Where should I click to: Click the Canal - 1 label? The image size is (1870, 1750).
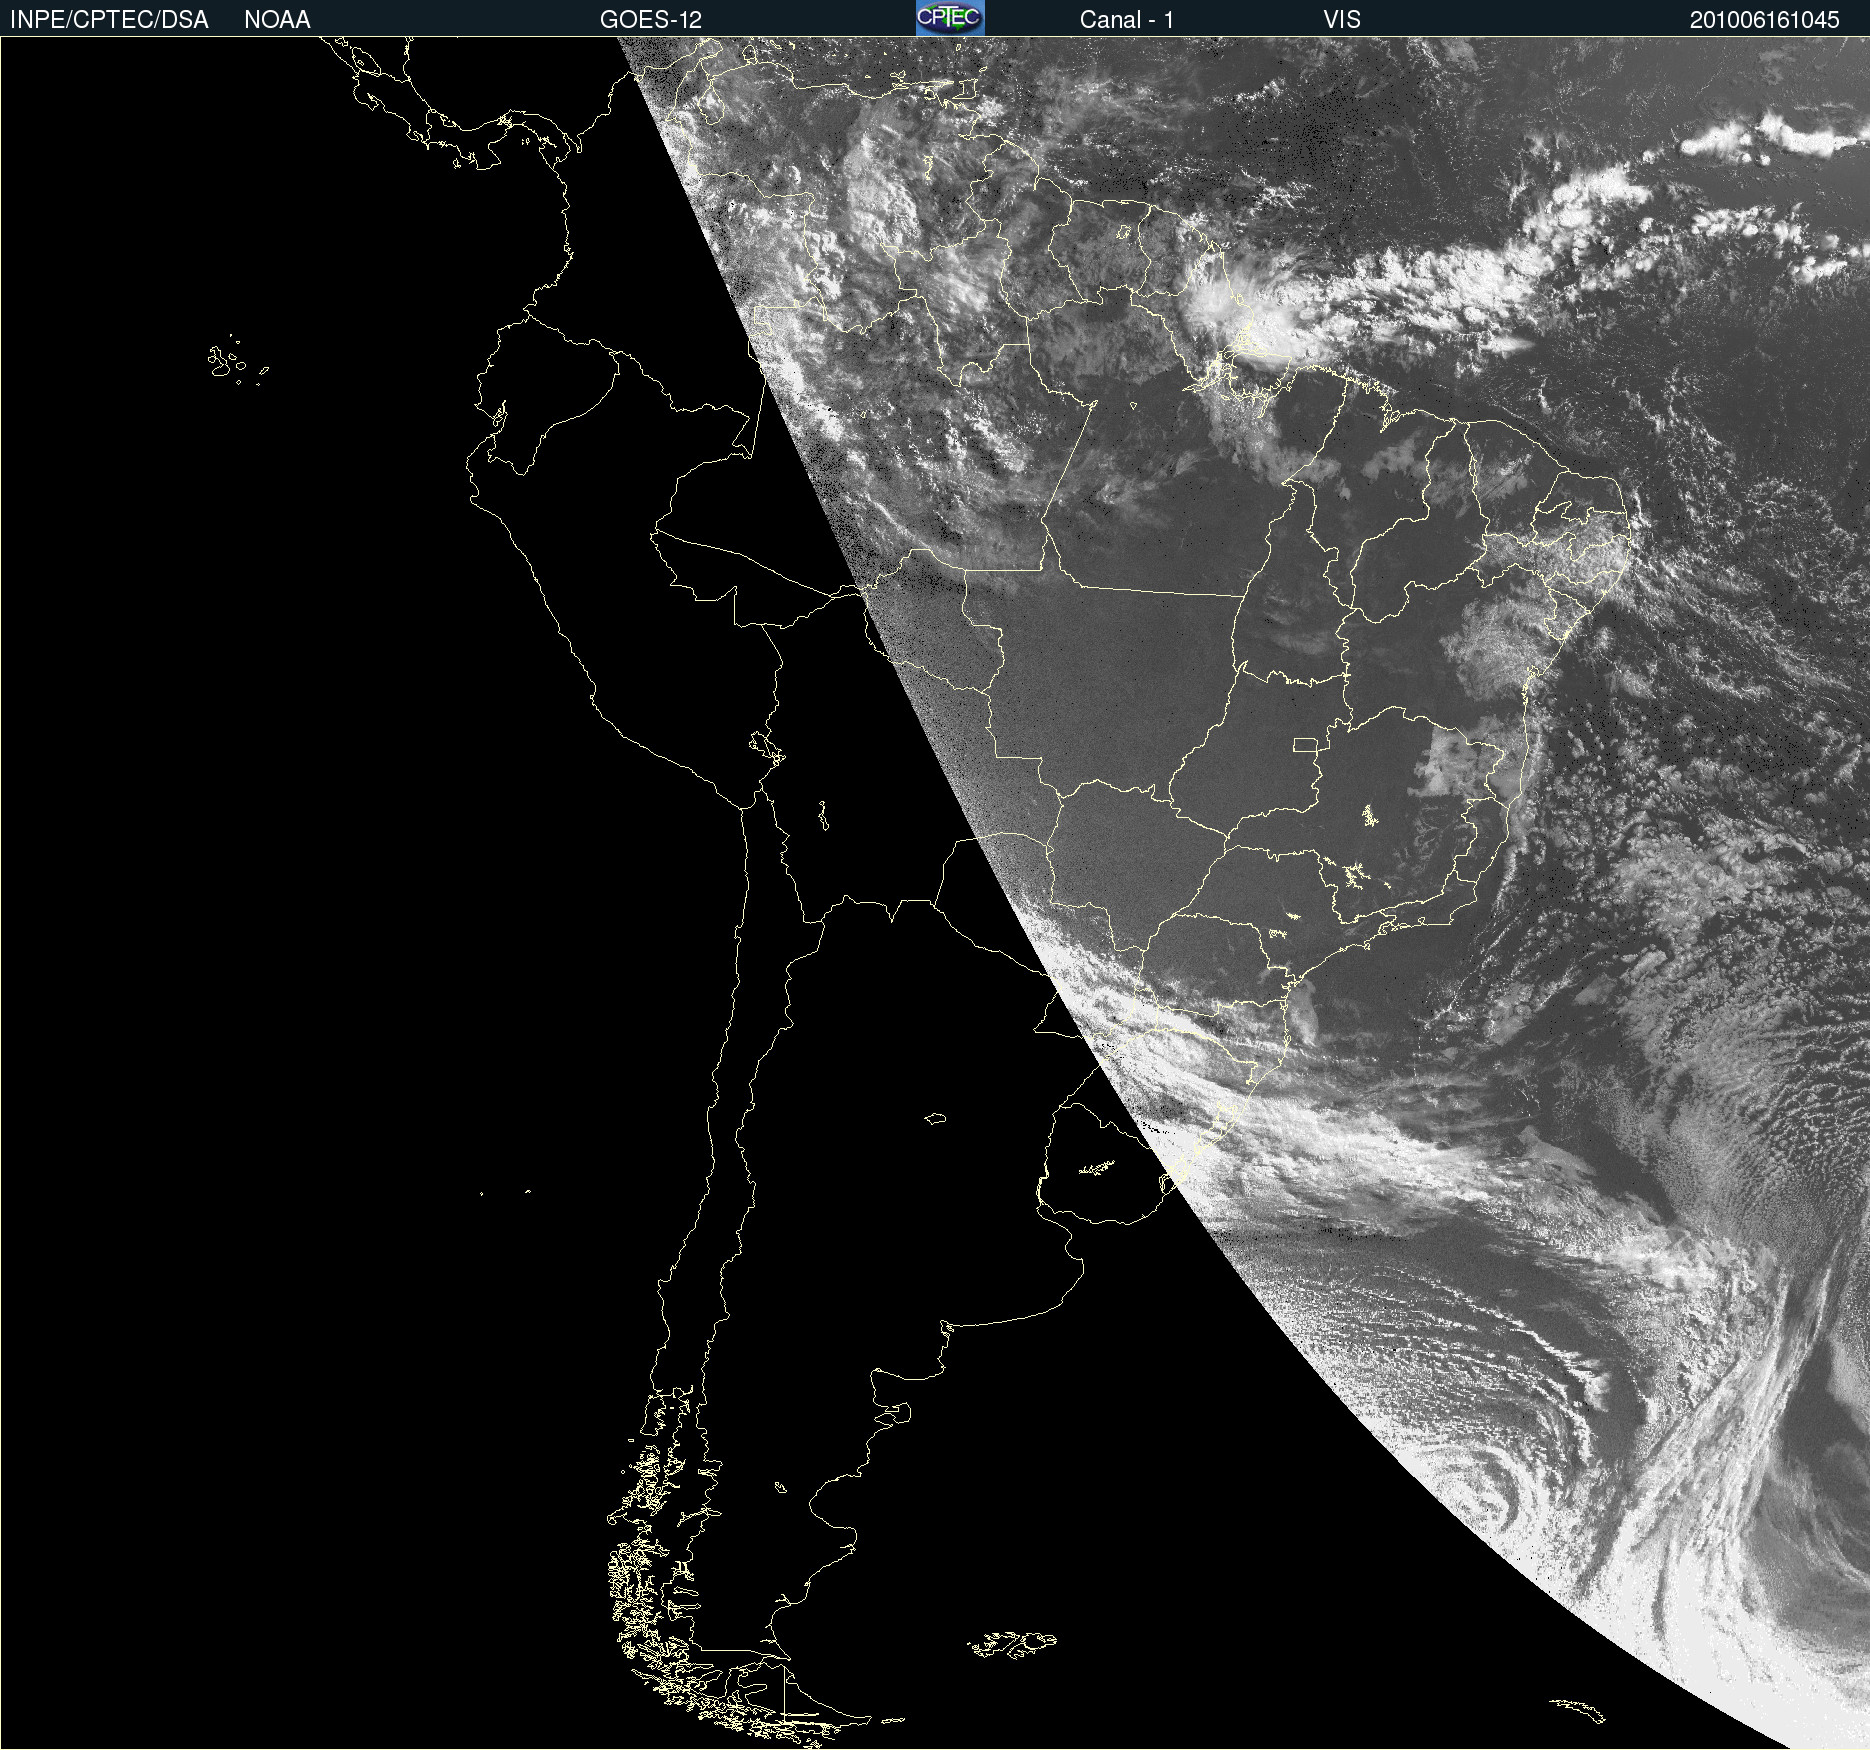(1127, 20)
